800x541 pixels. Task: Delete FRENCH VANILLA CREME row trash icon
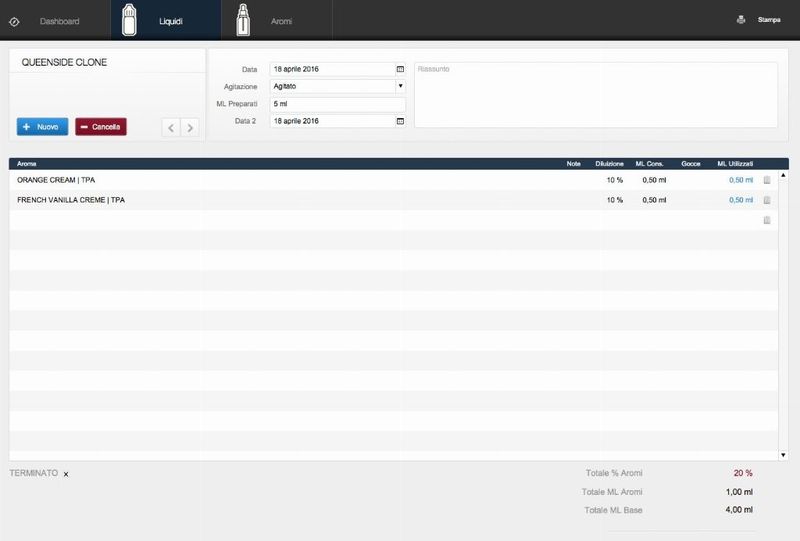(x=767, y=200)
